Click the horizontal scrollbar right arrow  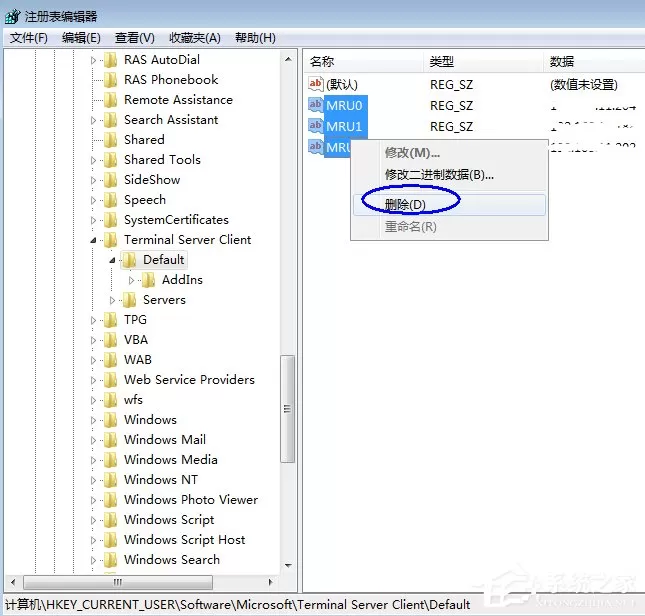[x=270, y=582]
